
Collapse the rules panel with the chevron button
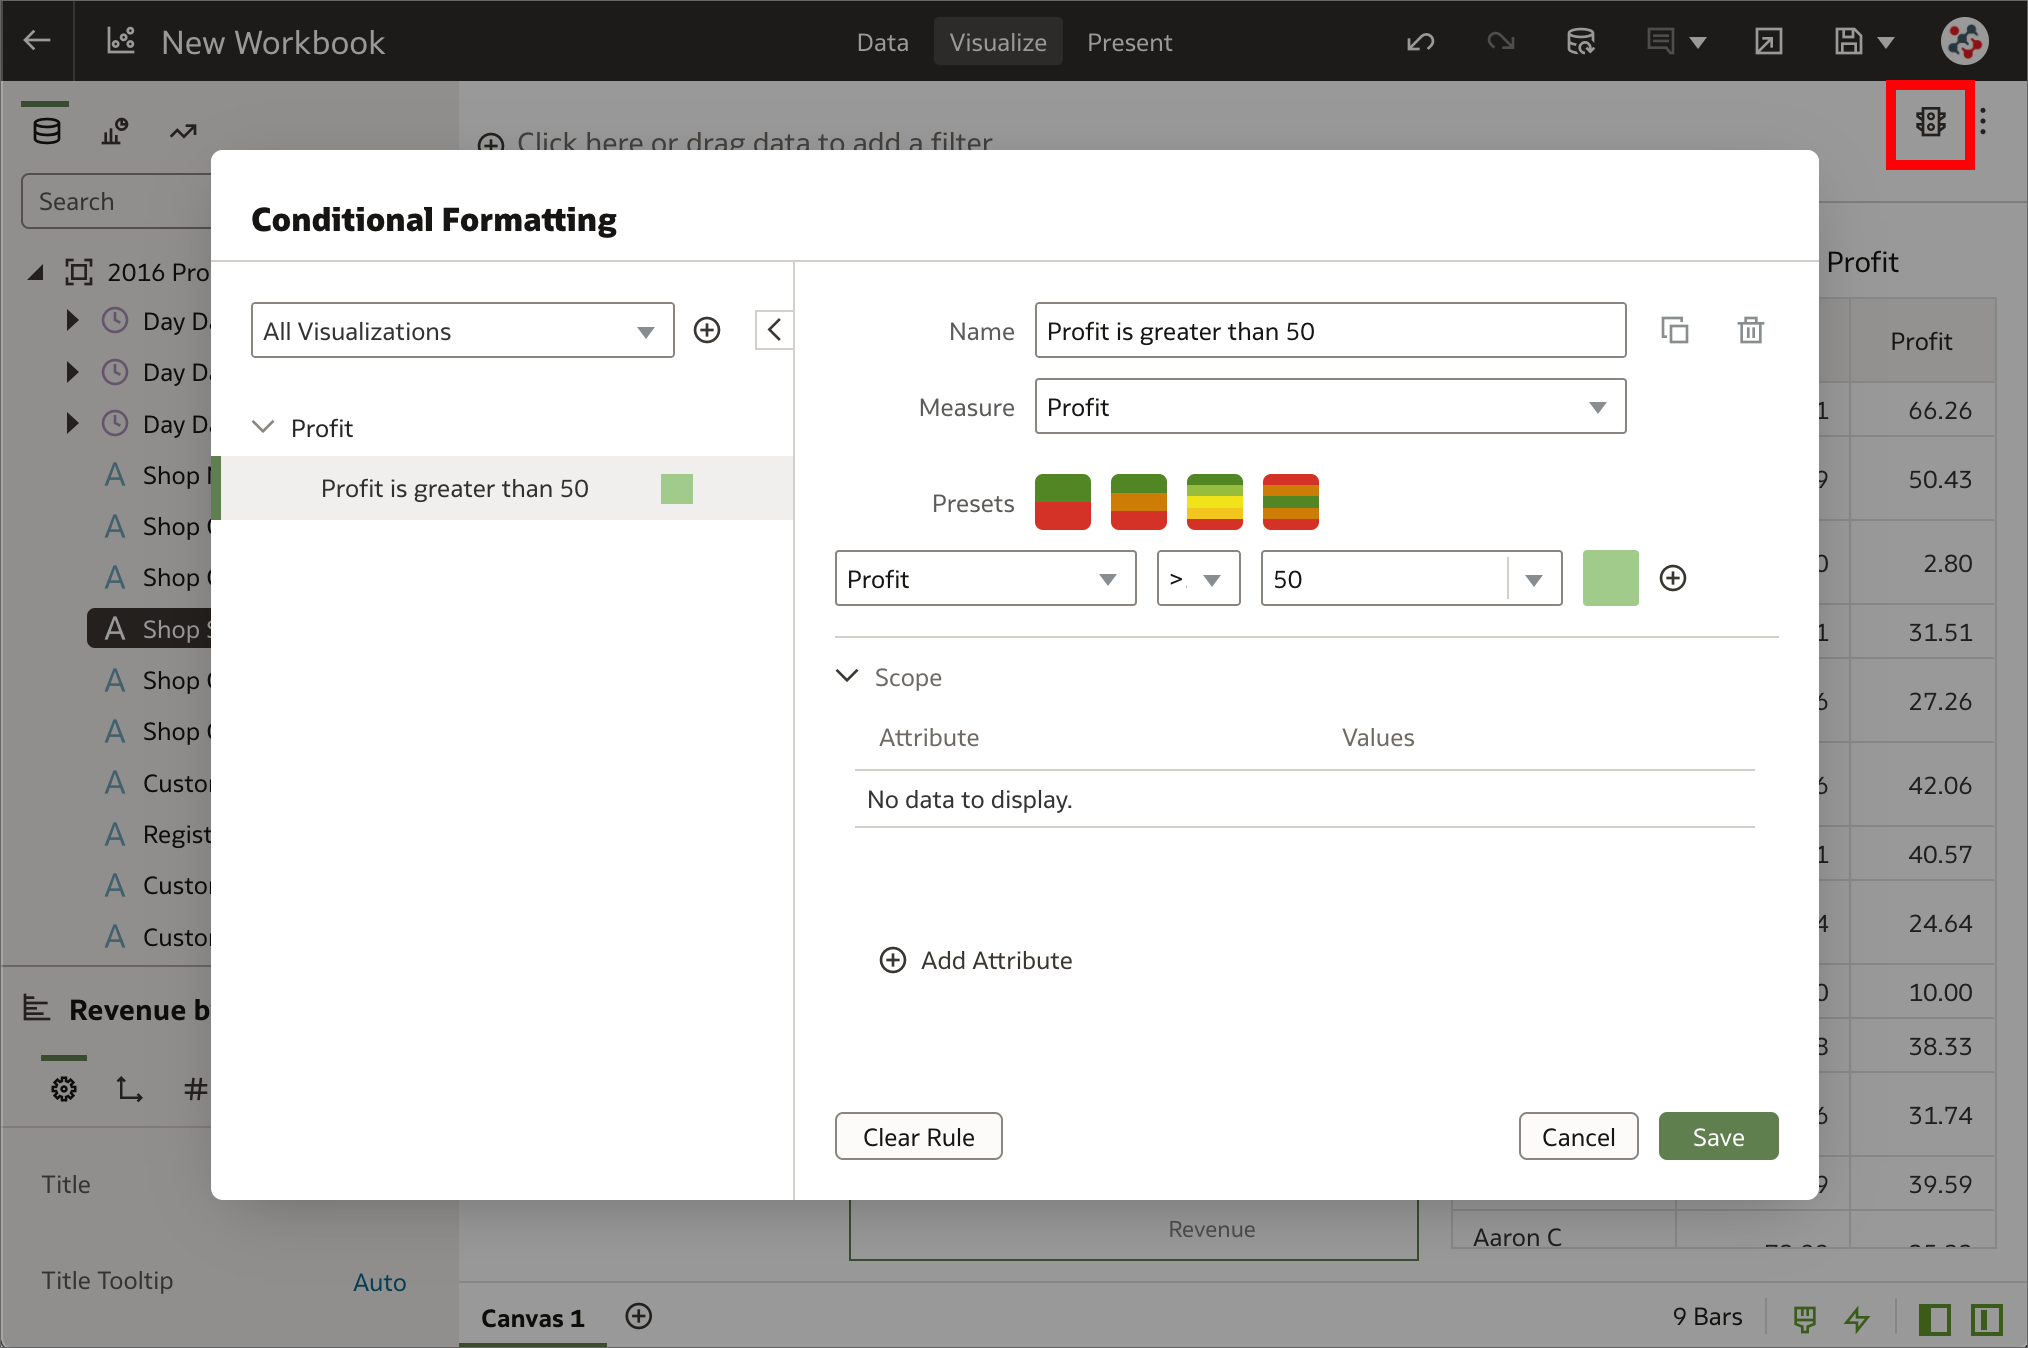click(773, 330)
